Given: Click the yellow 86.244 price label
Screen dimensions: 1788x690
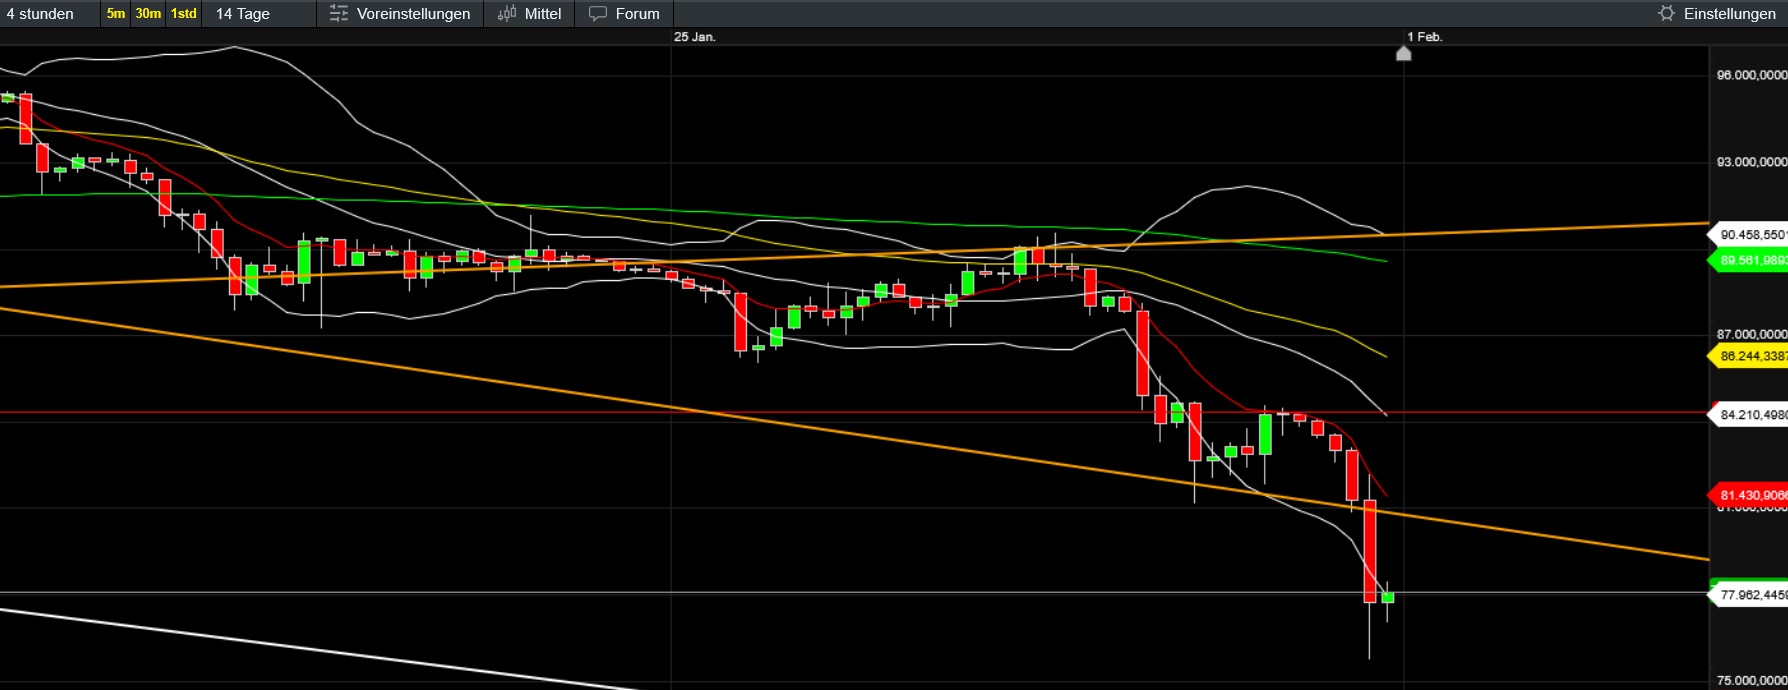Looking at the screenshot, I should 1751,356.
